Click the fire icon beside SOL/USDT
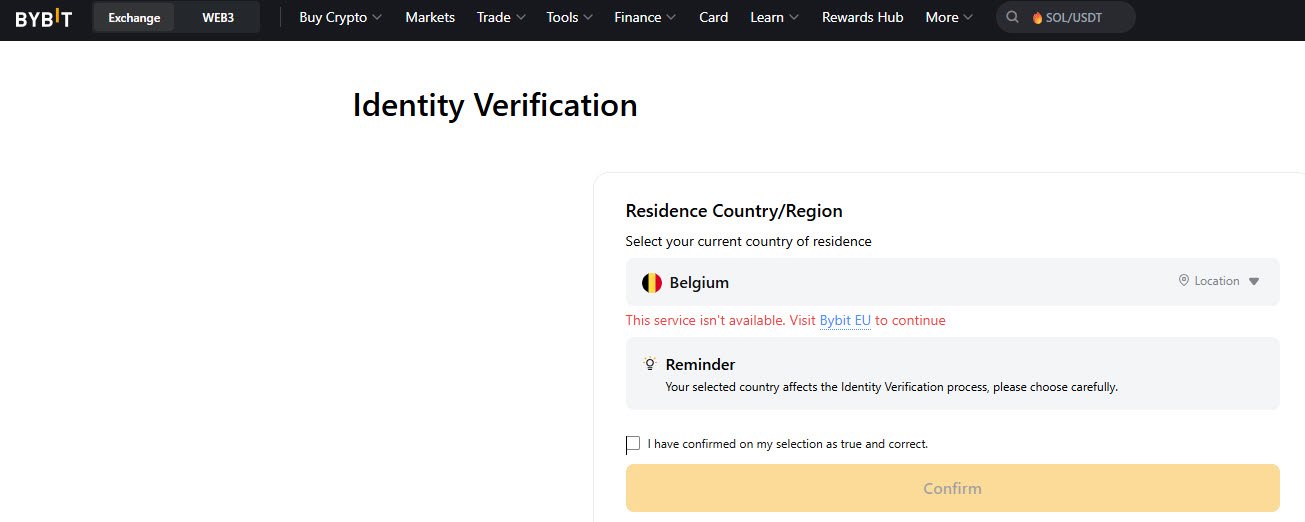The width and height of the screenshot is (1305, 522). (1037, 18)
